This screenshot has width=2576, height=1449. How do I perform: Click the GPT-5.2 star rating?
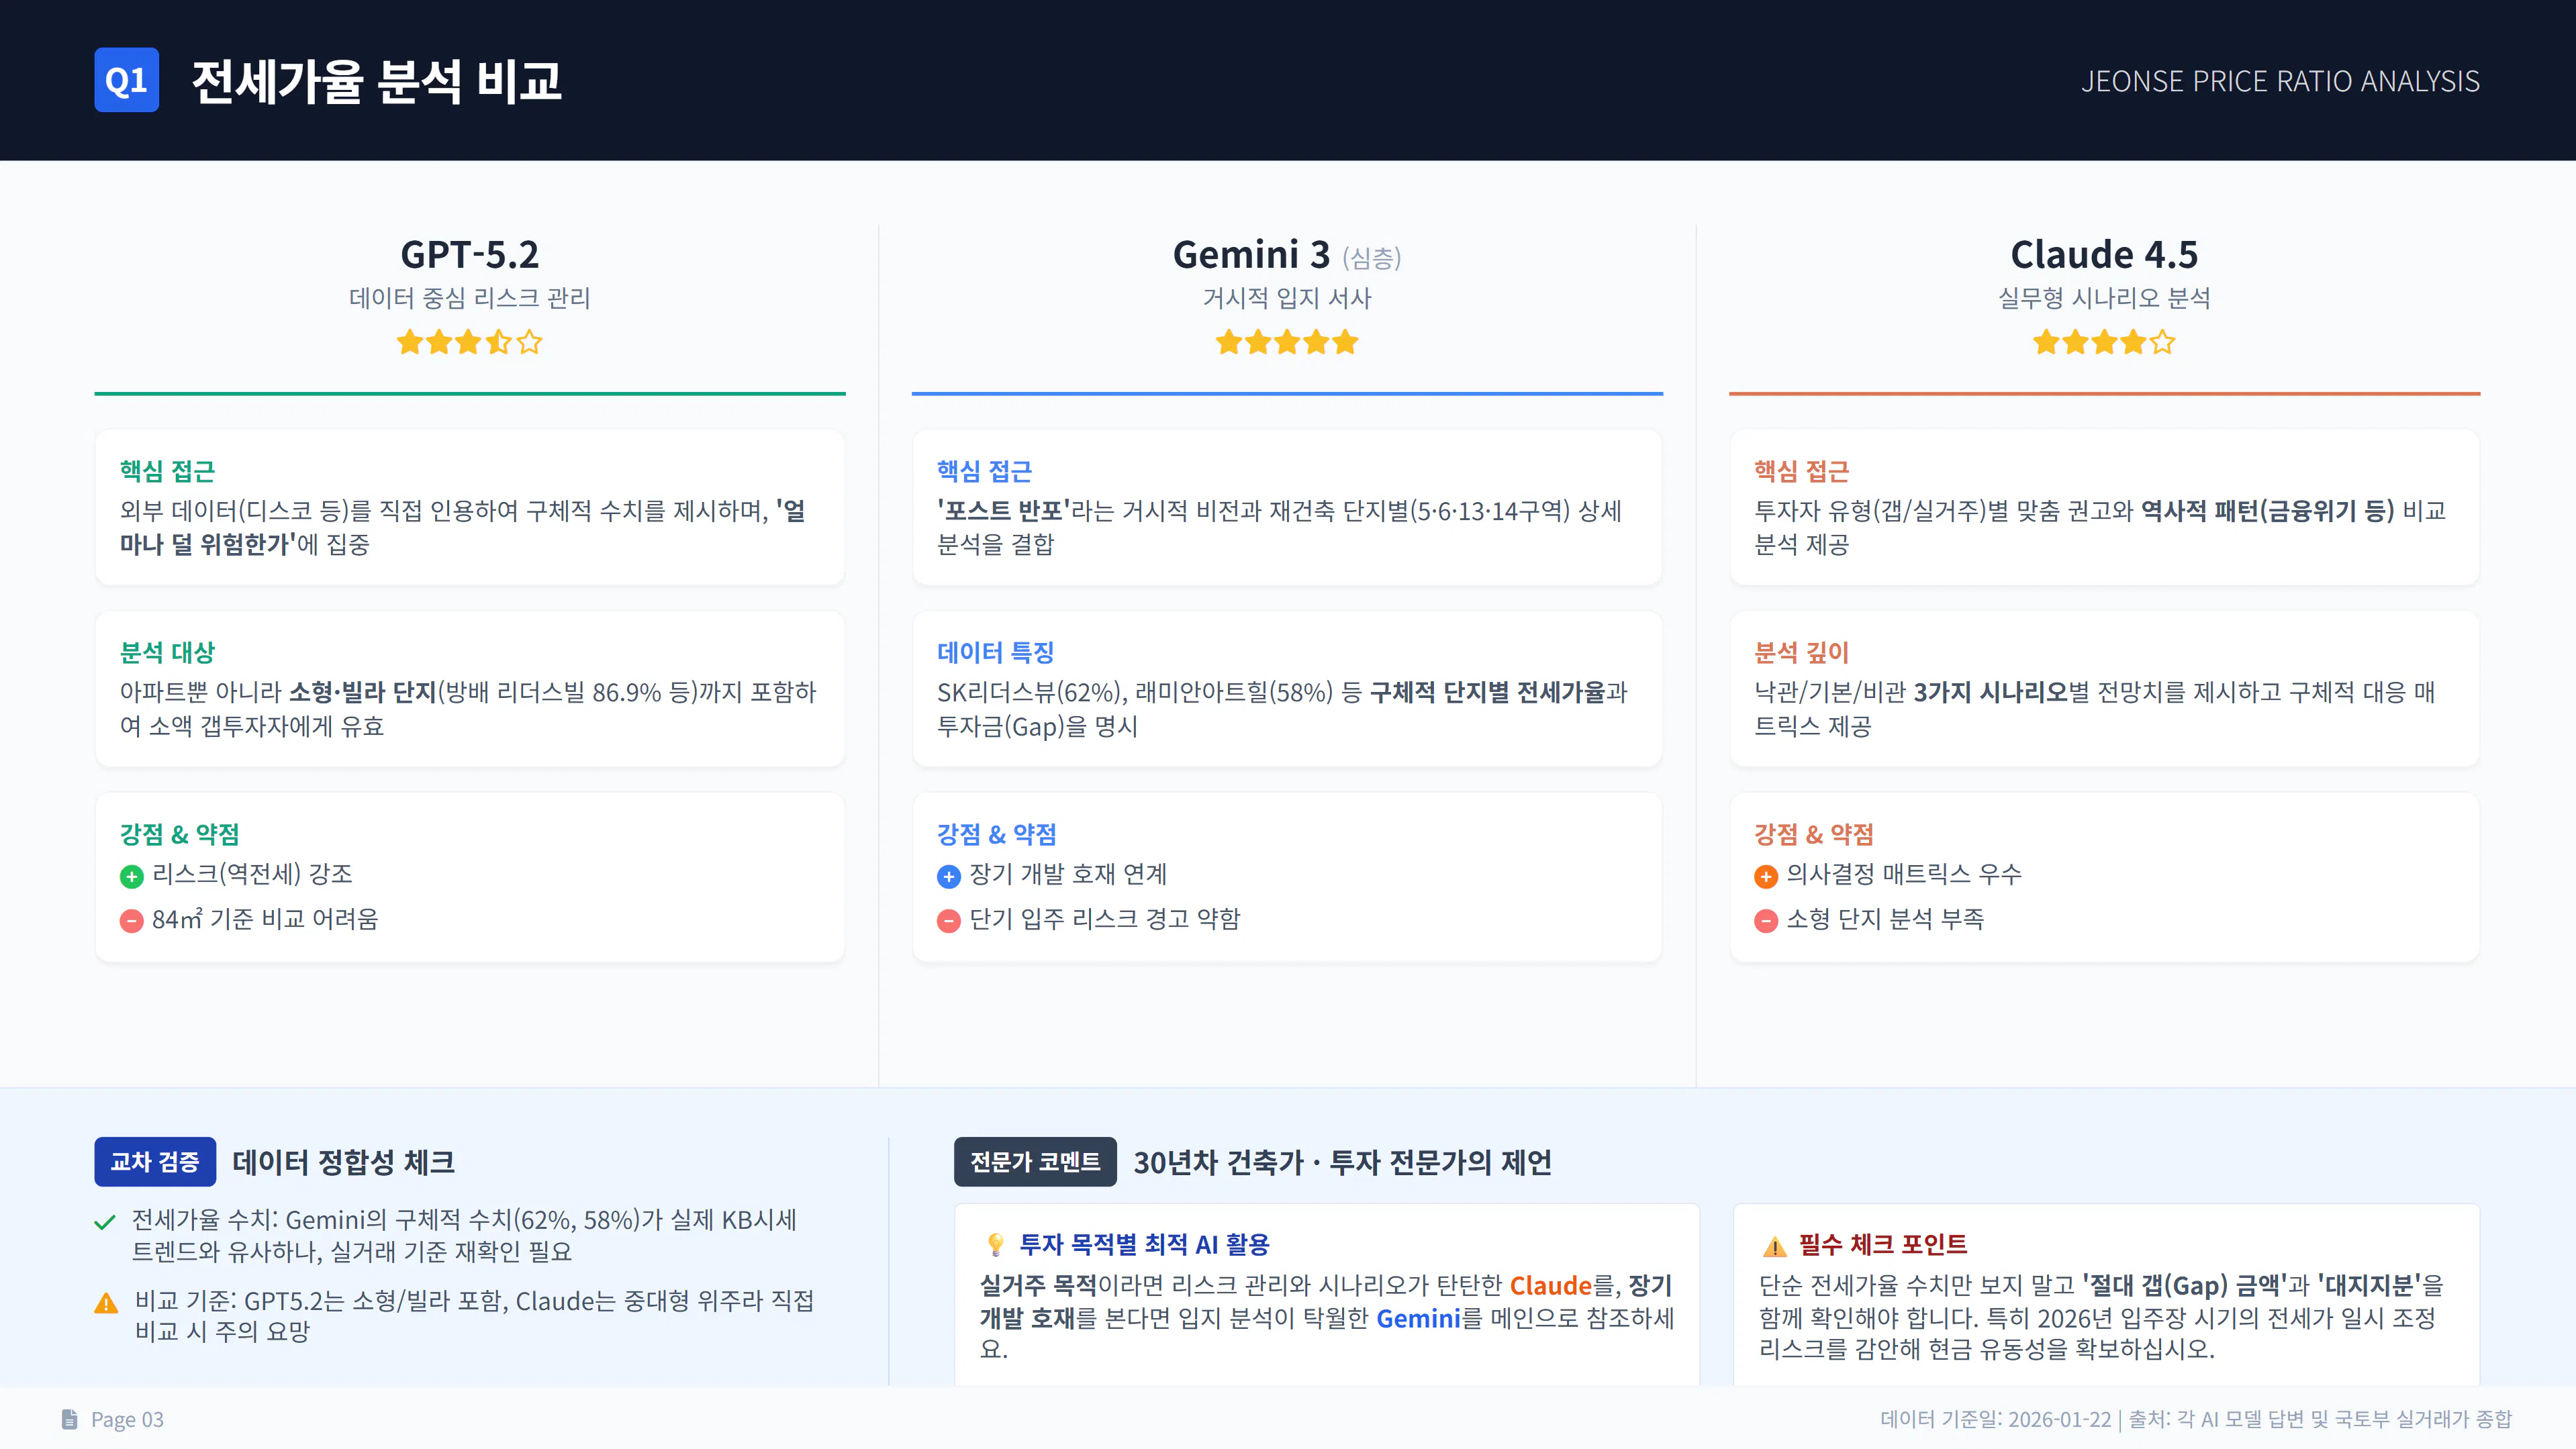[x=469, y=343]
